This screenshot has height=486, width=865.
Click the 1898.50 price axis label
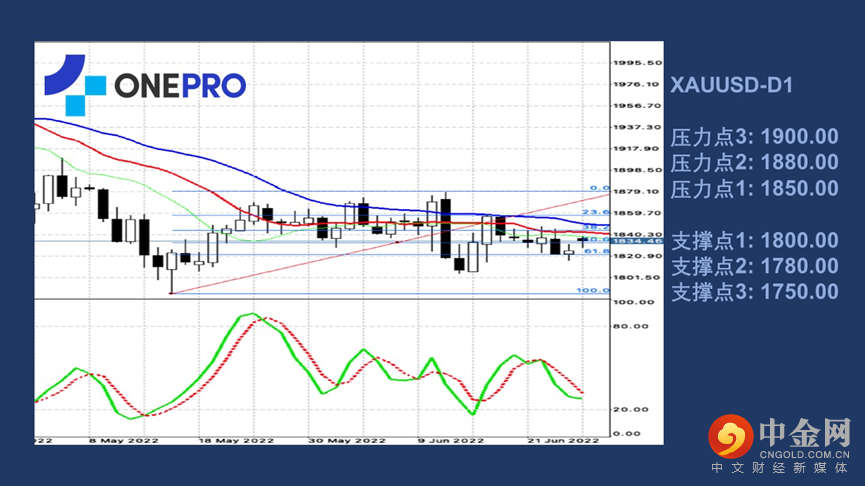pos(637,170)
